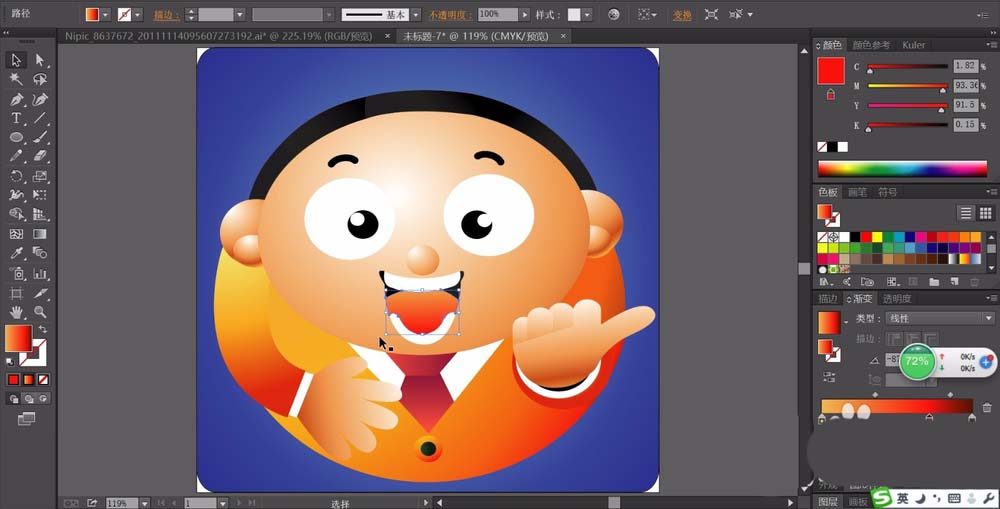Enable Draw Normal mode
The height and width of the screenshot is (509, 1000).
(x=13, y=399)
